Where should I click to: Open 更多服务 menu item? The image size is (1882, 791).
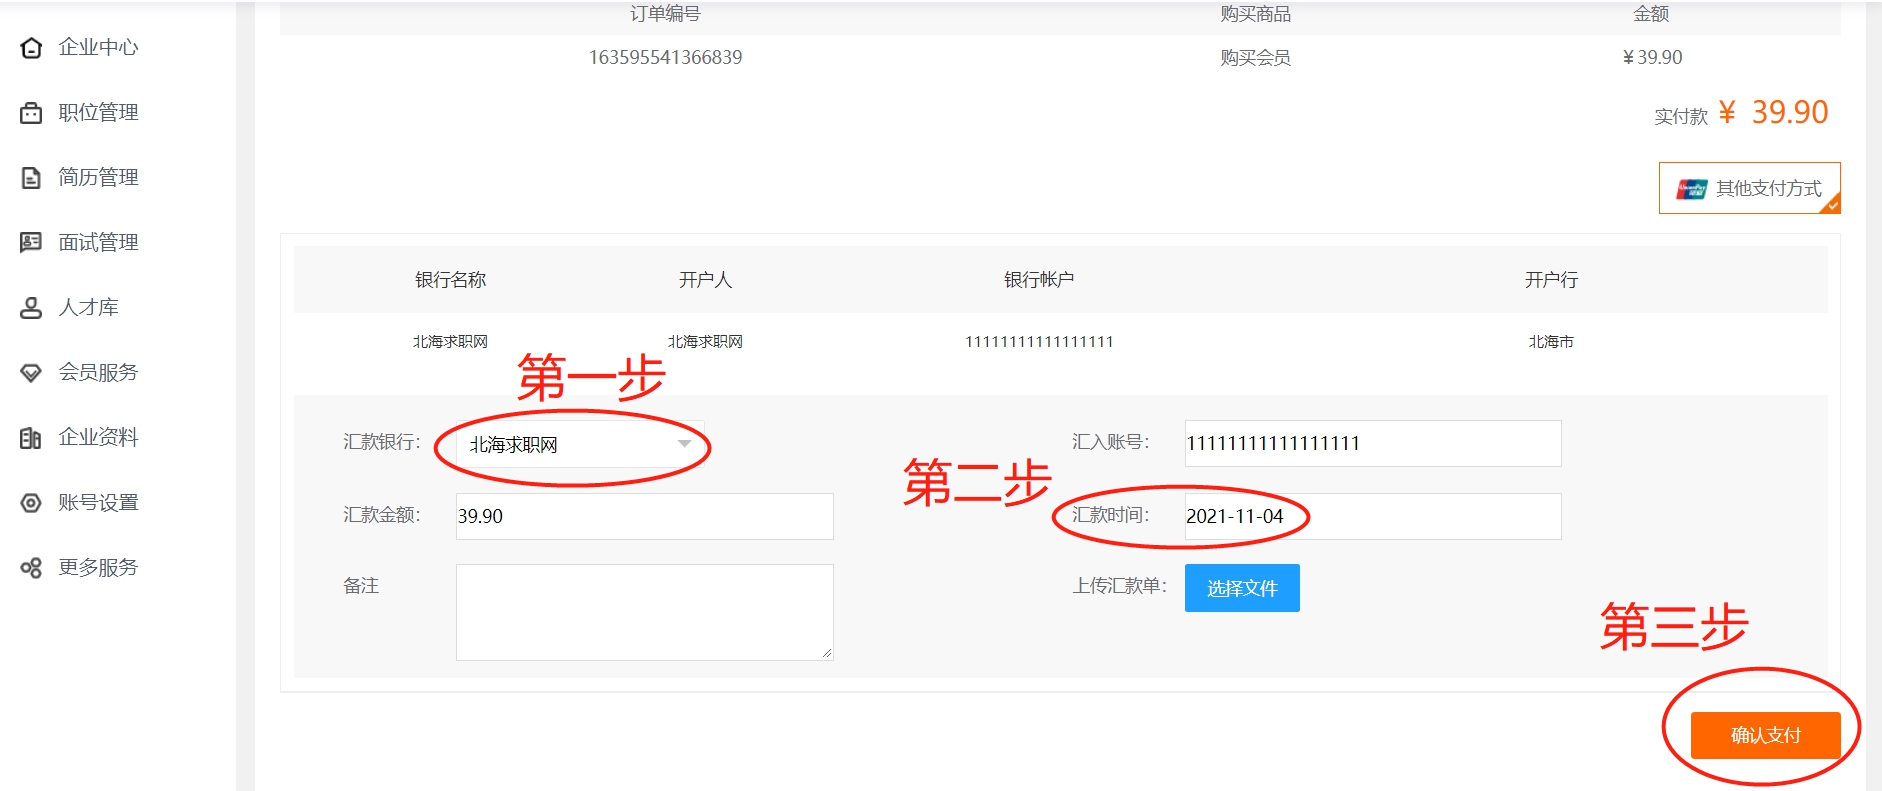click(98, 567)
